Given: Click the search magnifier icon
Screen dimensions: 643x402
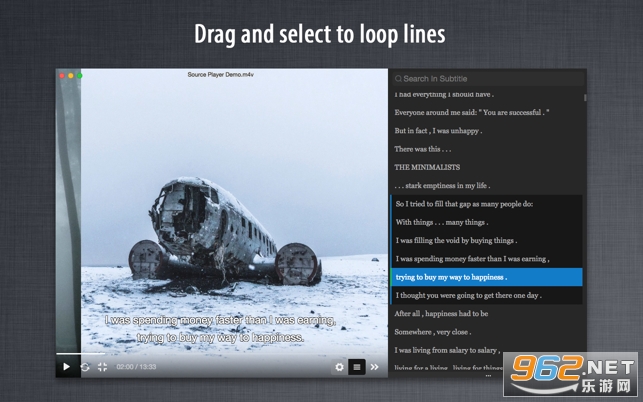Looking at the screenshot, I should [x=398, y=79].
